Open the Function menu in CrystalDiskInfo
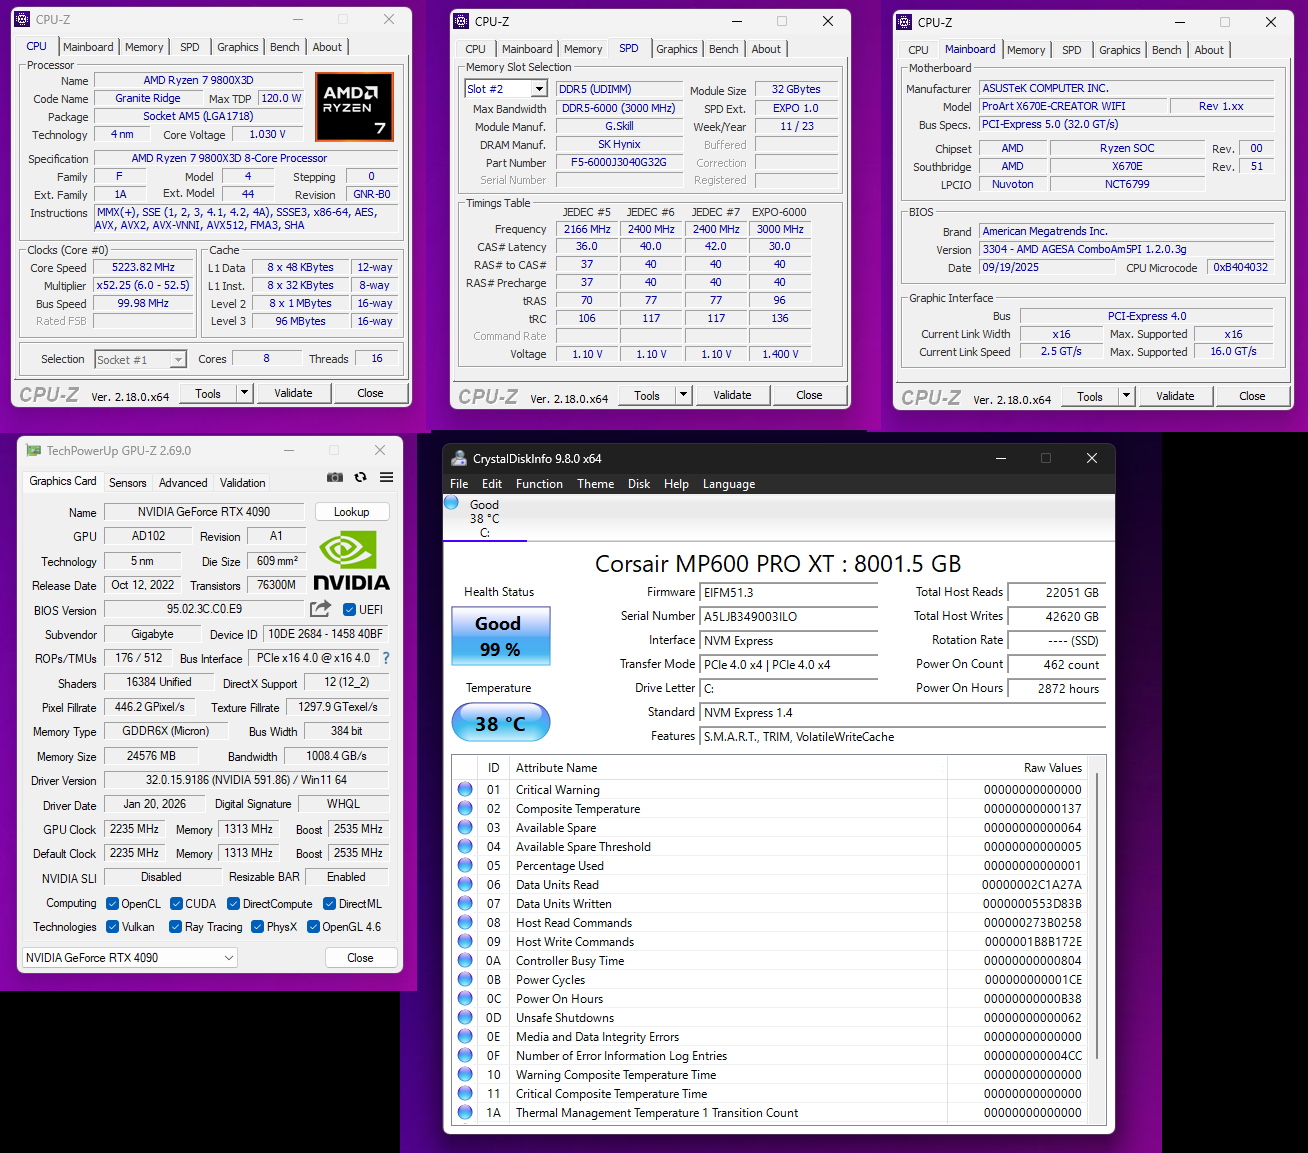 point(539,484)
